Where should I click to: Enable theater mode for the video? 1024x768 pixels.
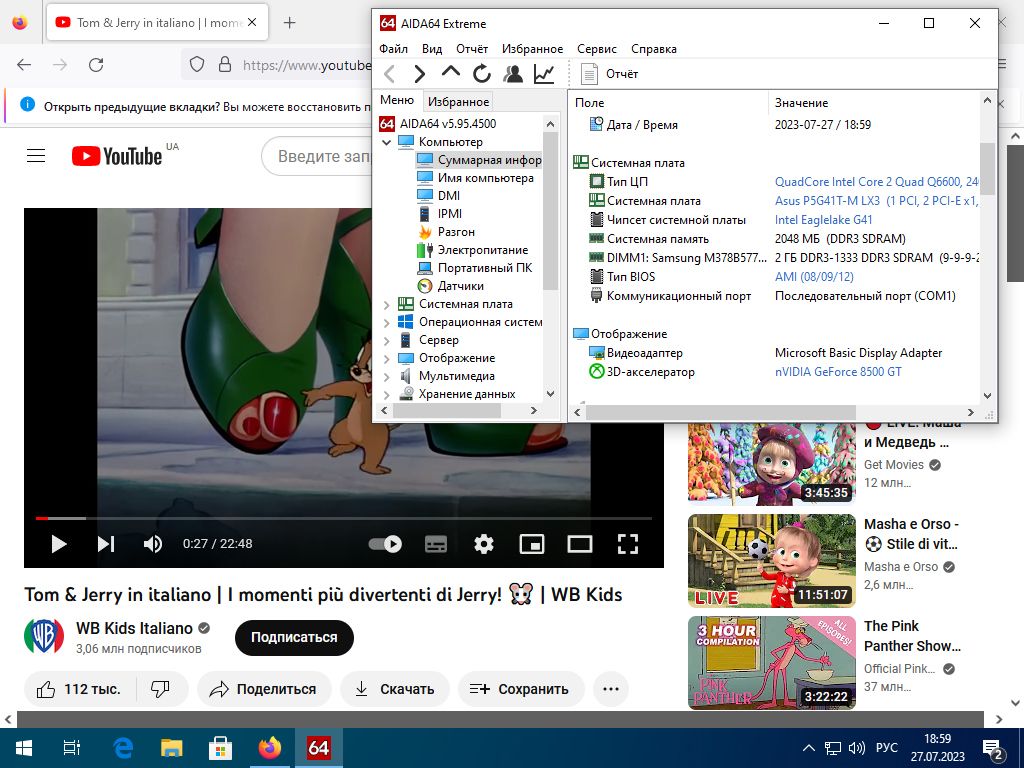tap(579, 543)
